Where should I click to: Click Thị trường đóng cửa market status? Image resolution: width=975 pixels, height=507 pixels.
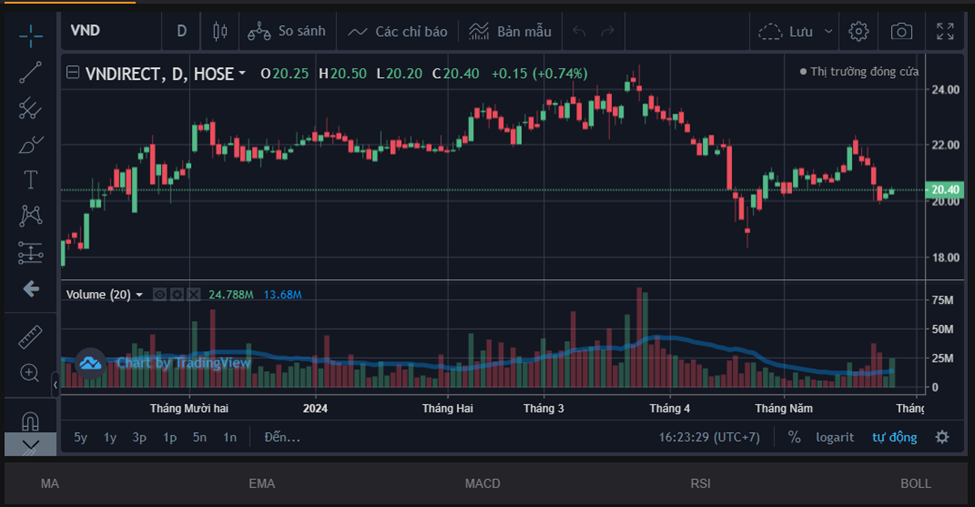(859, 72)
